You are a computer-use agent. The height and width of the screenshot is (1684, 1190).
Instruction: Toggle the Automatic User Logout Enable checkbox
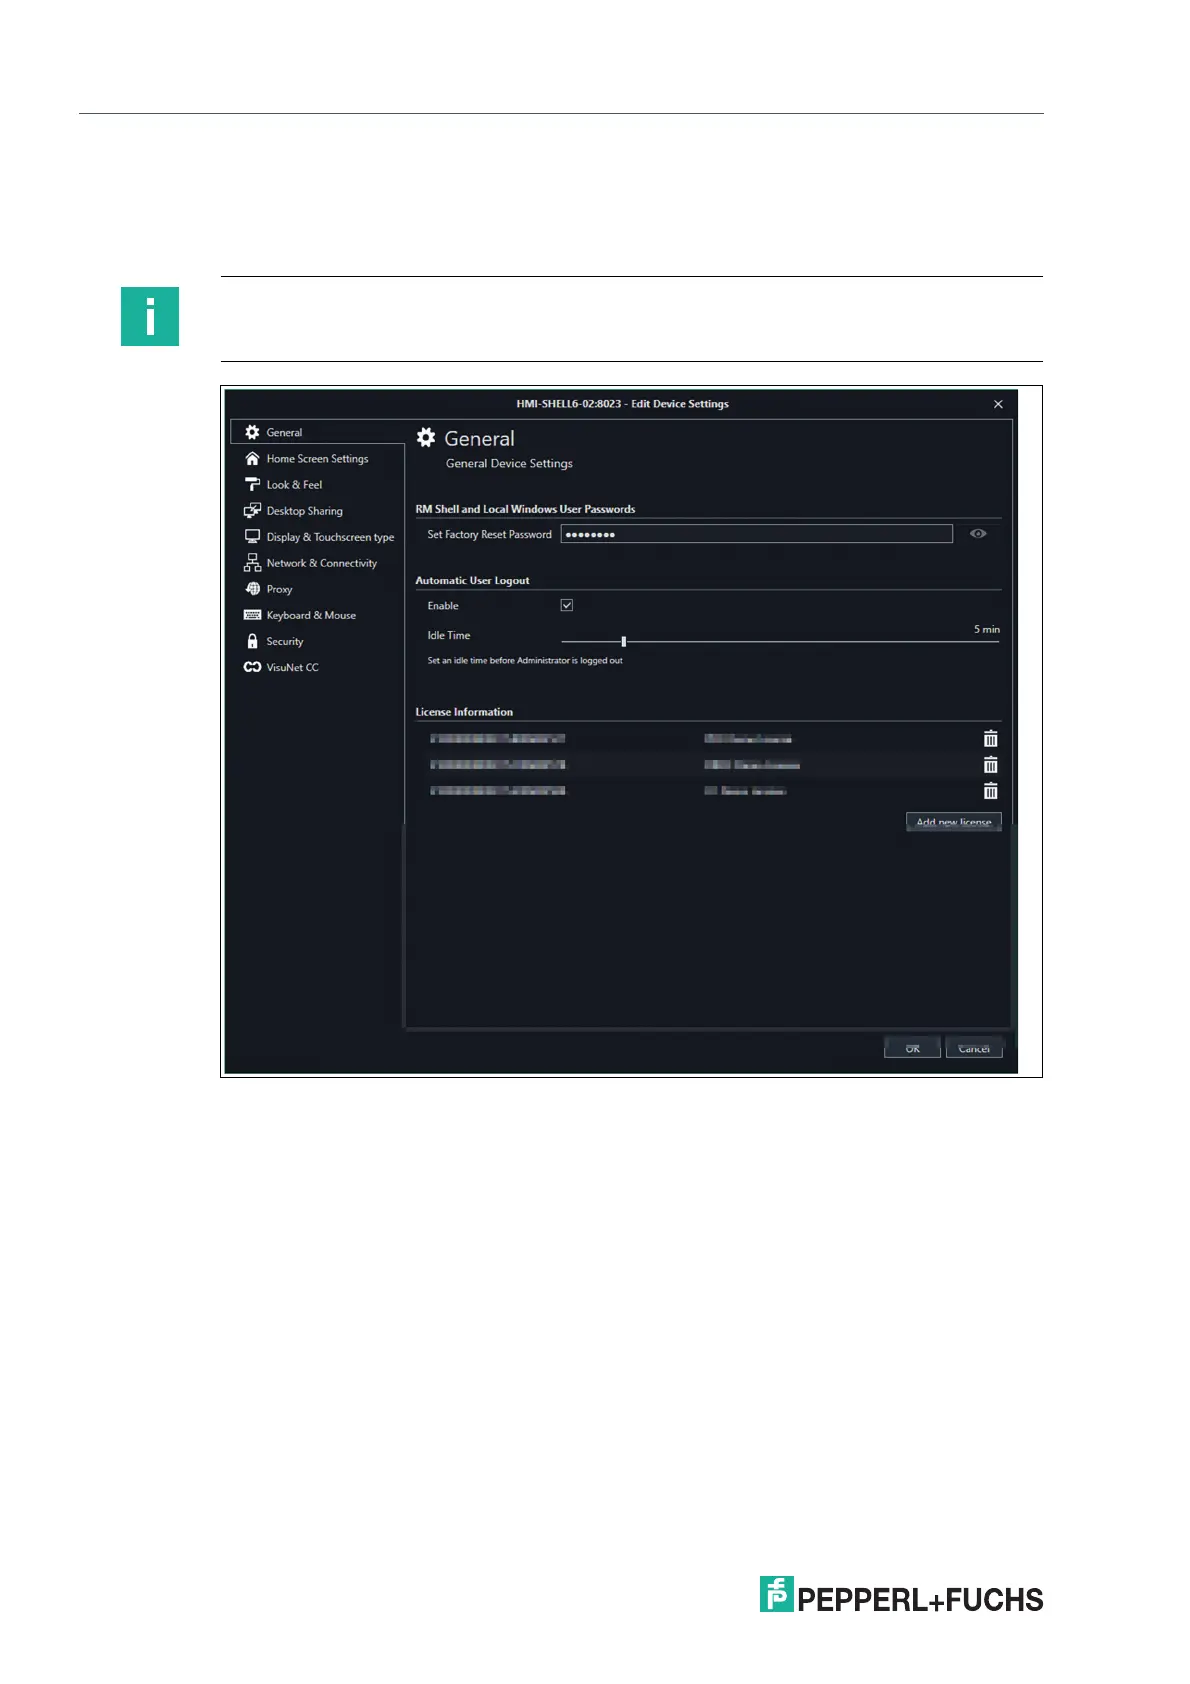click(567, 605)
